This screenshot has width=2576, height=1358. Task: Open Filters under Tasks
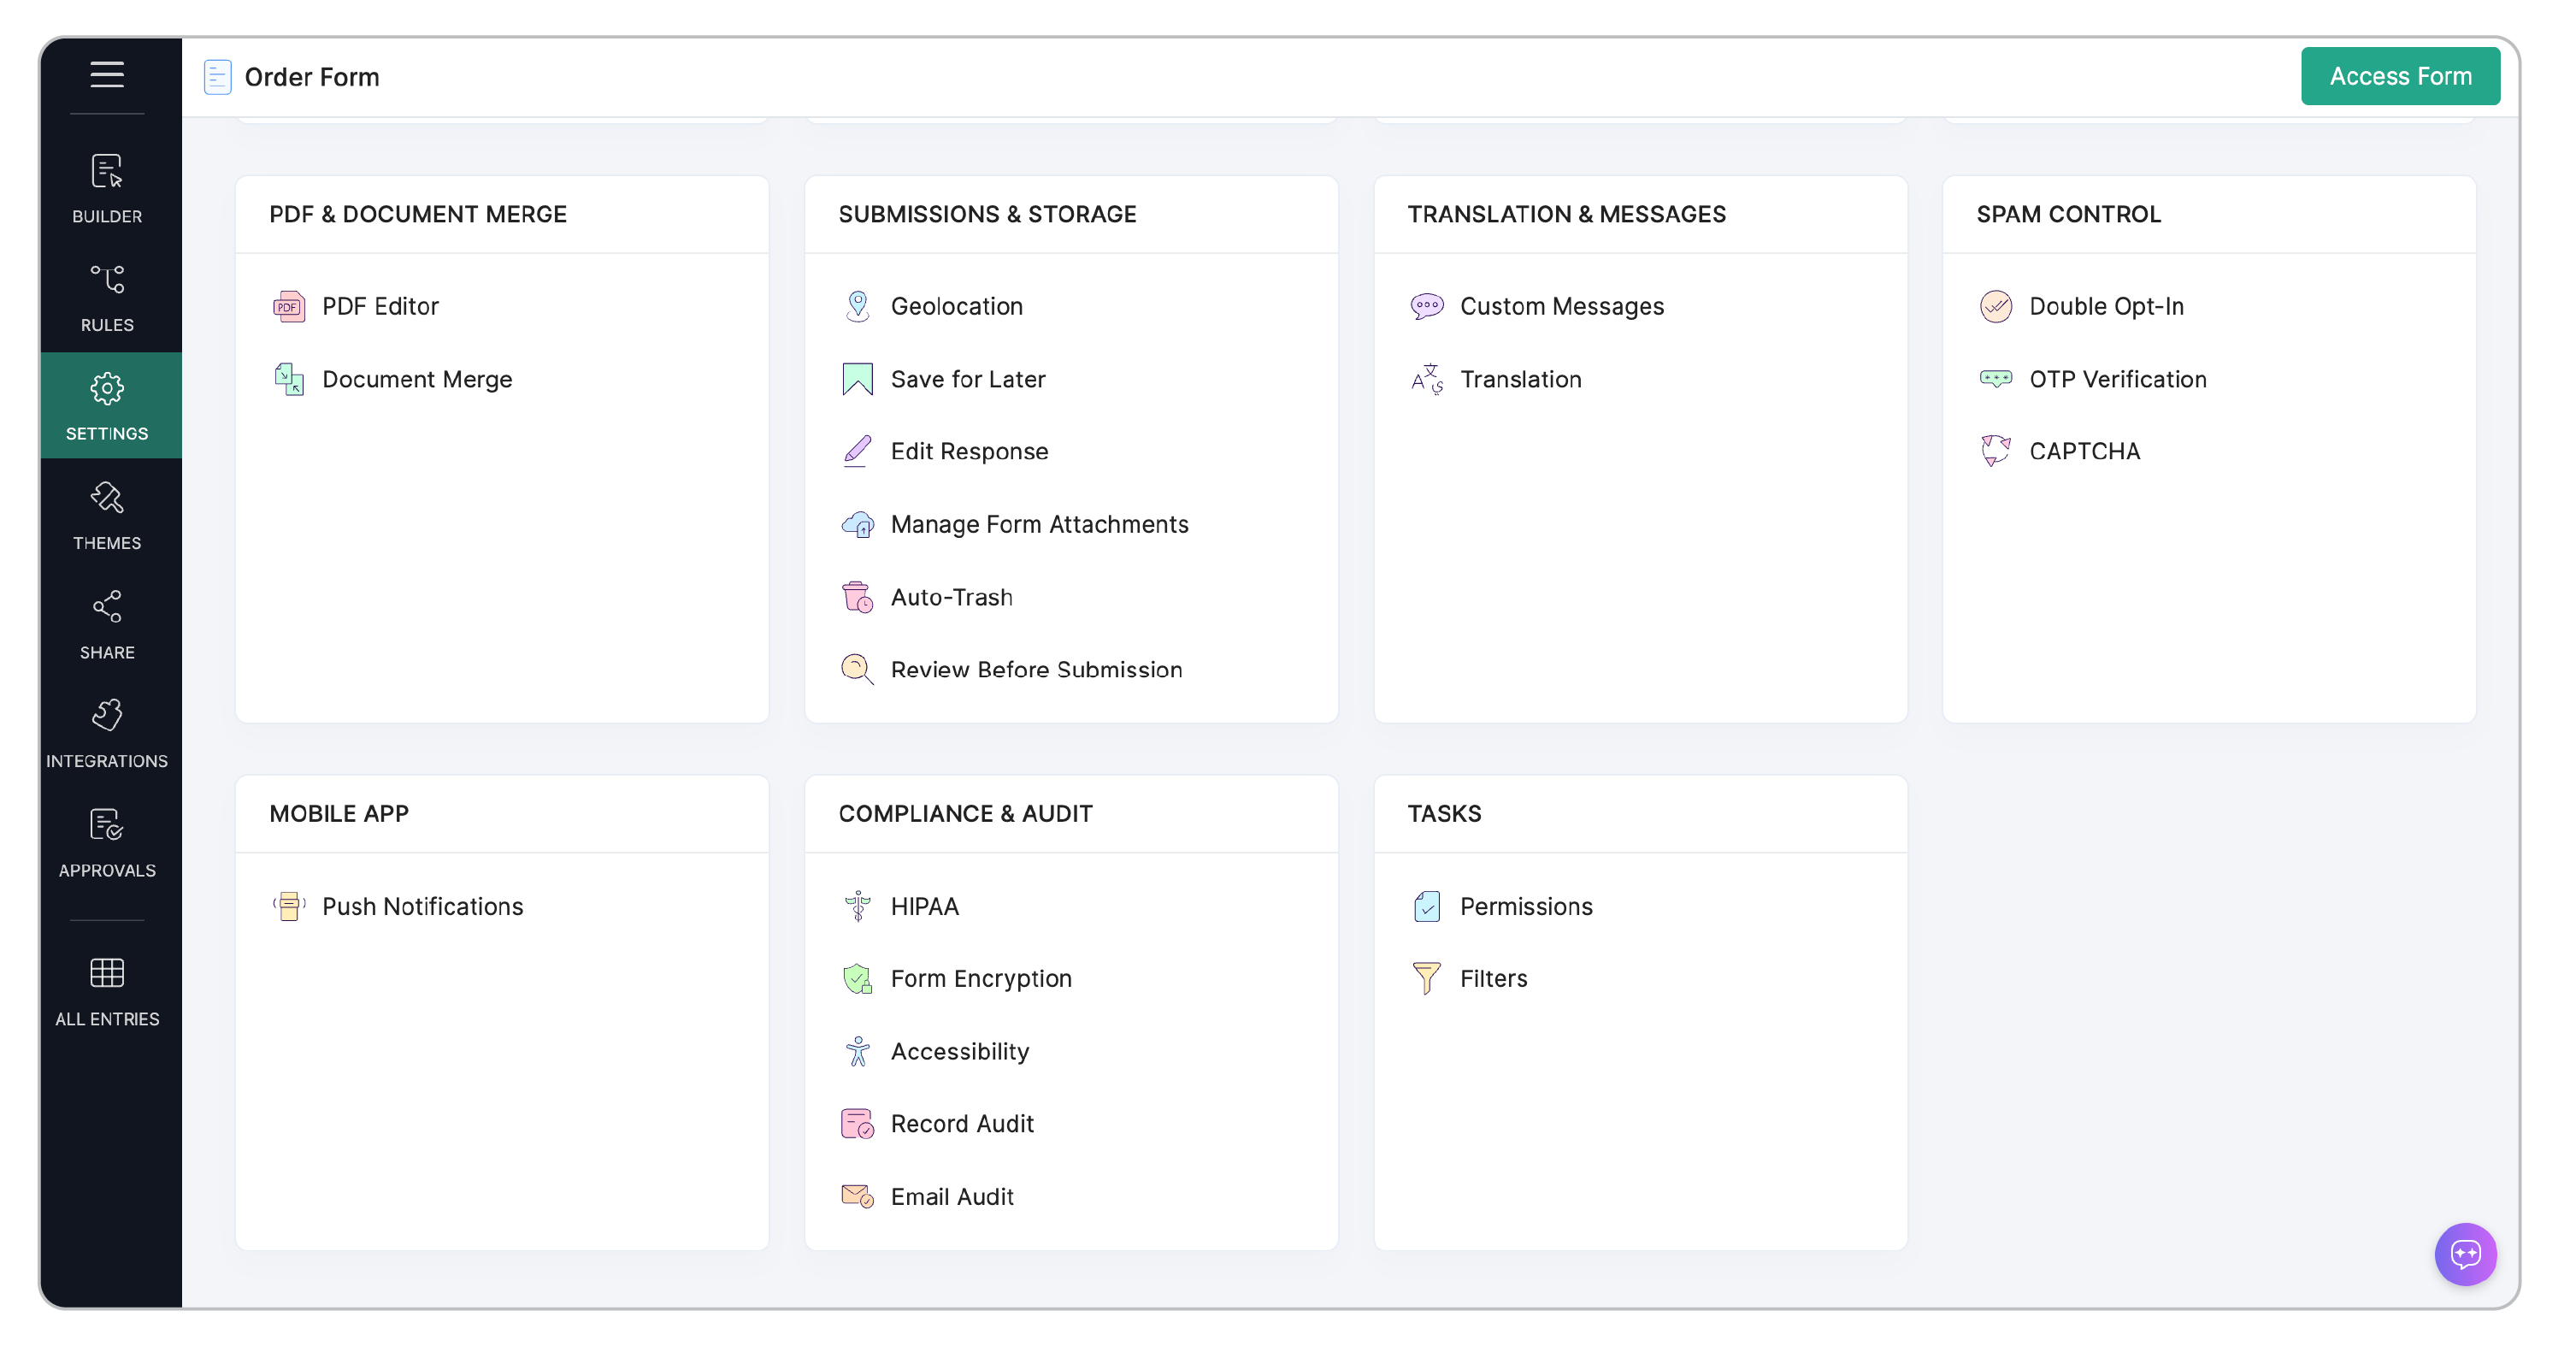click(x=1493, y=978)
